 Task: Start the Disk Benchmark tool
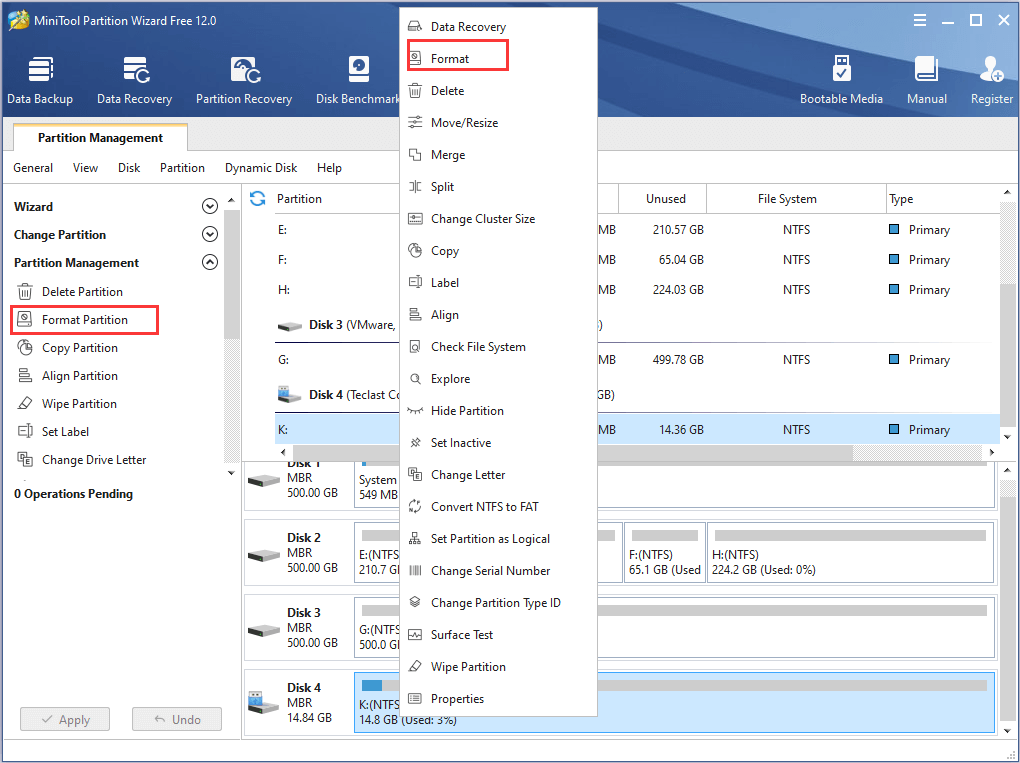[x=358, y=81]
